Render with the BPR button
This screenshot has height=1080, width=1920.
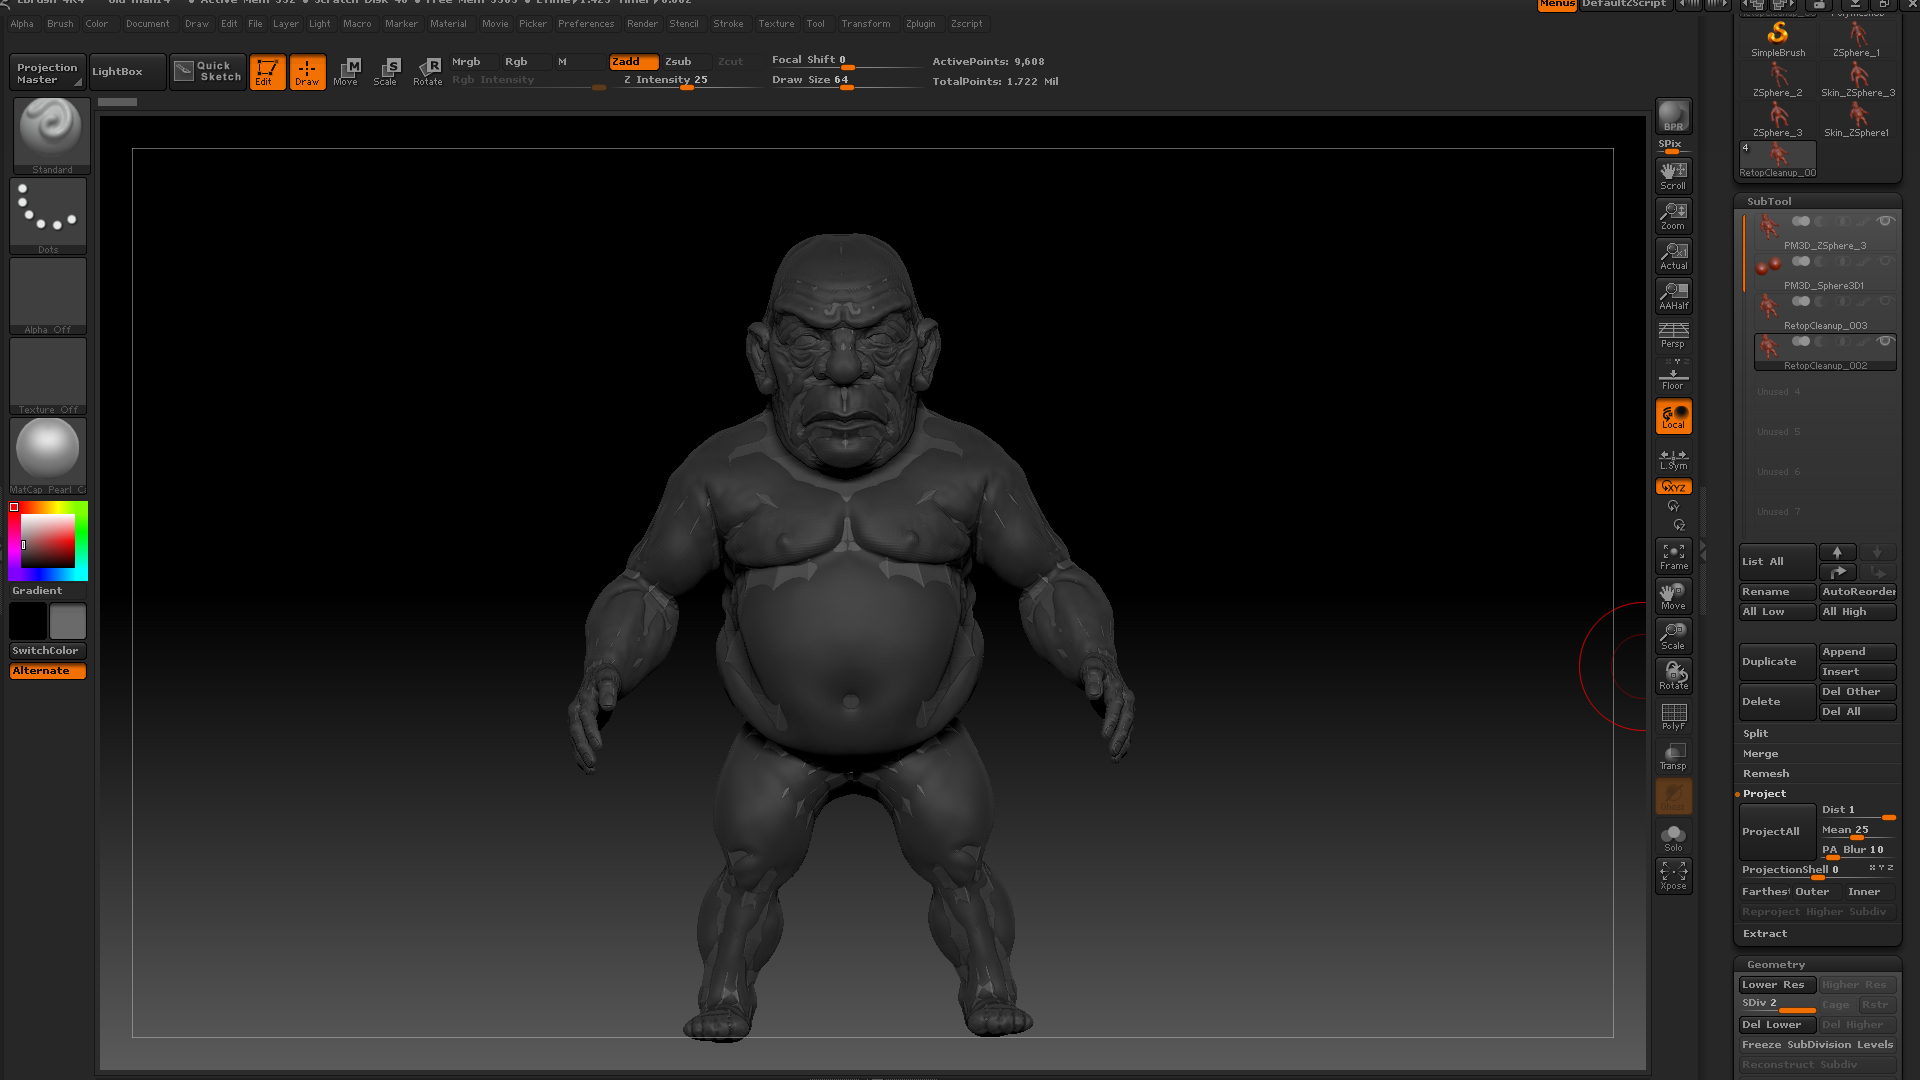tap(1673, 115)
